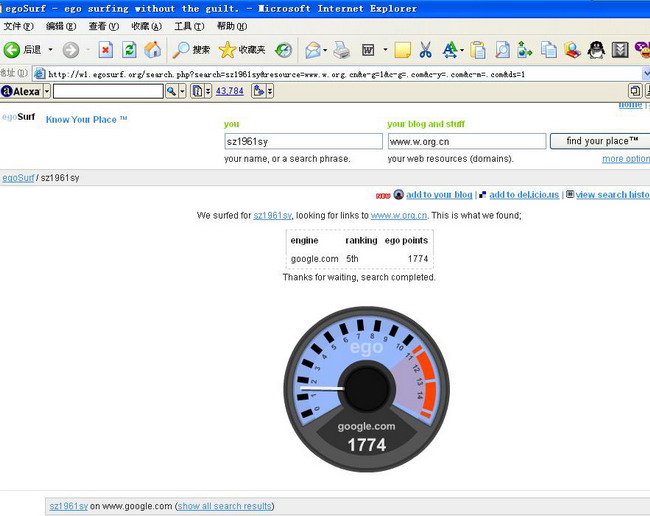Click the 'you' name input field
Viewport: 650px width, 516px height.
[303, 142]
